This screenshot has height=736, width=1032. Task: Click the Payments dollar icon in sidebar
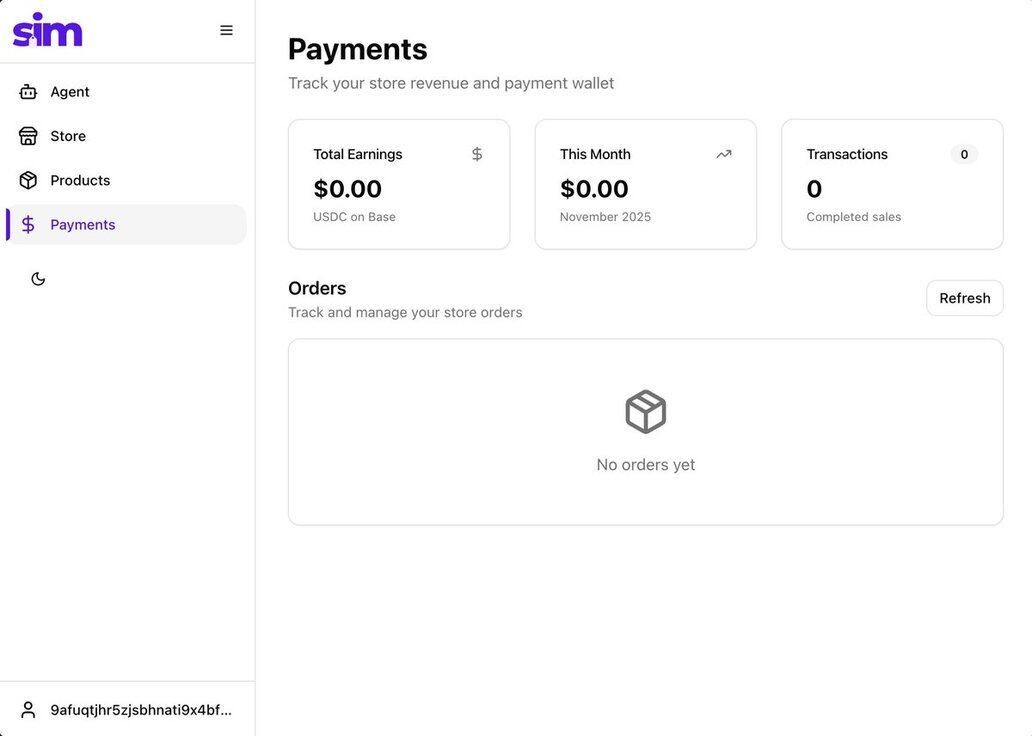(28, 225)
